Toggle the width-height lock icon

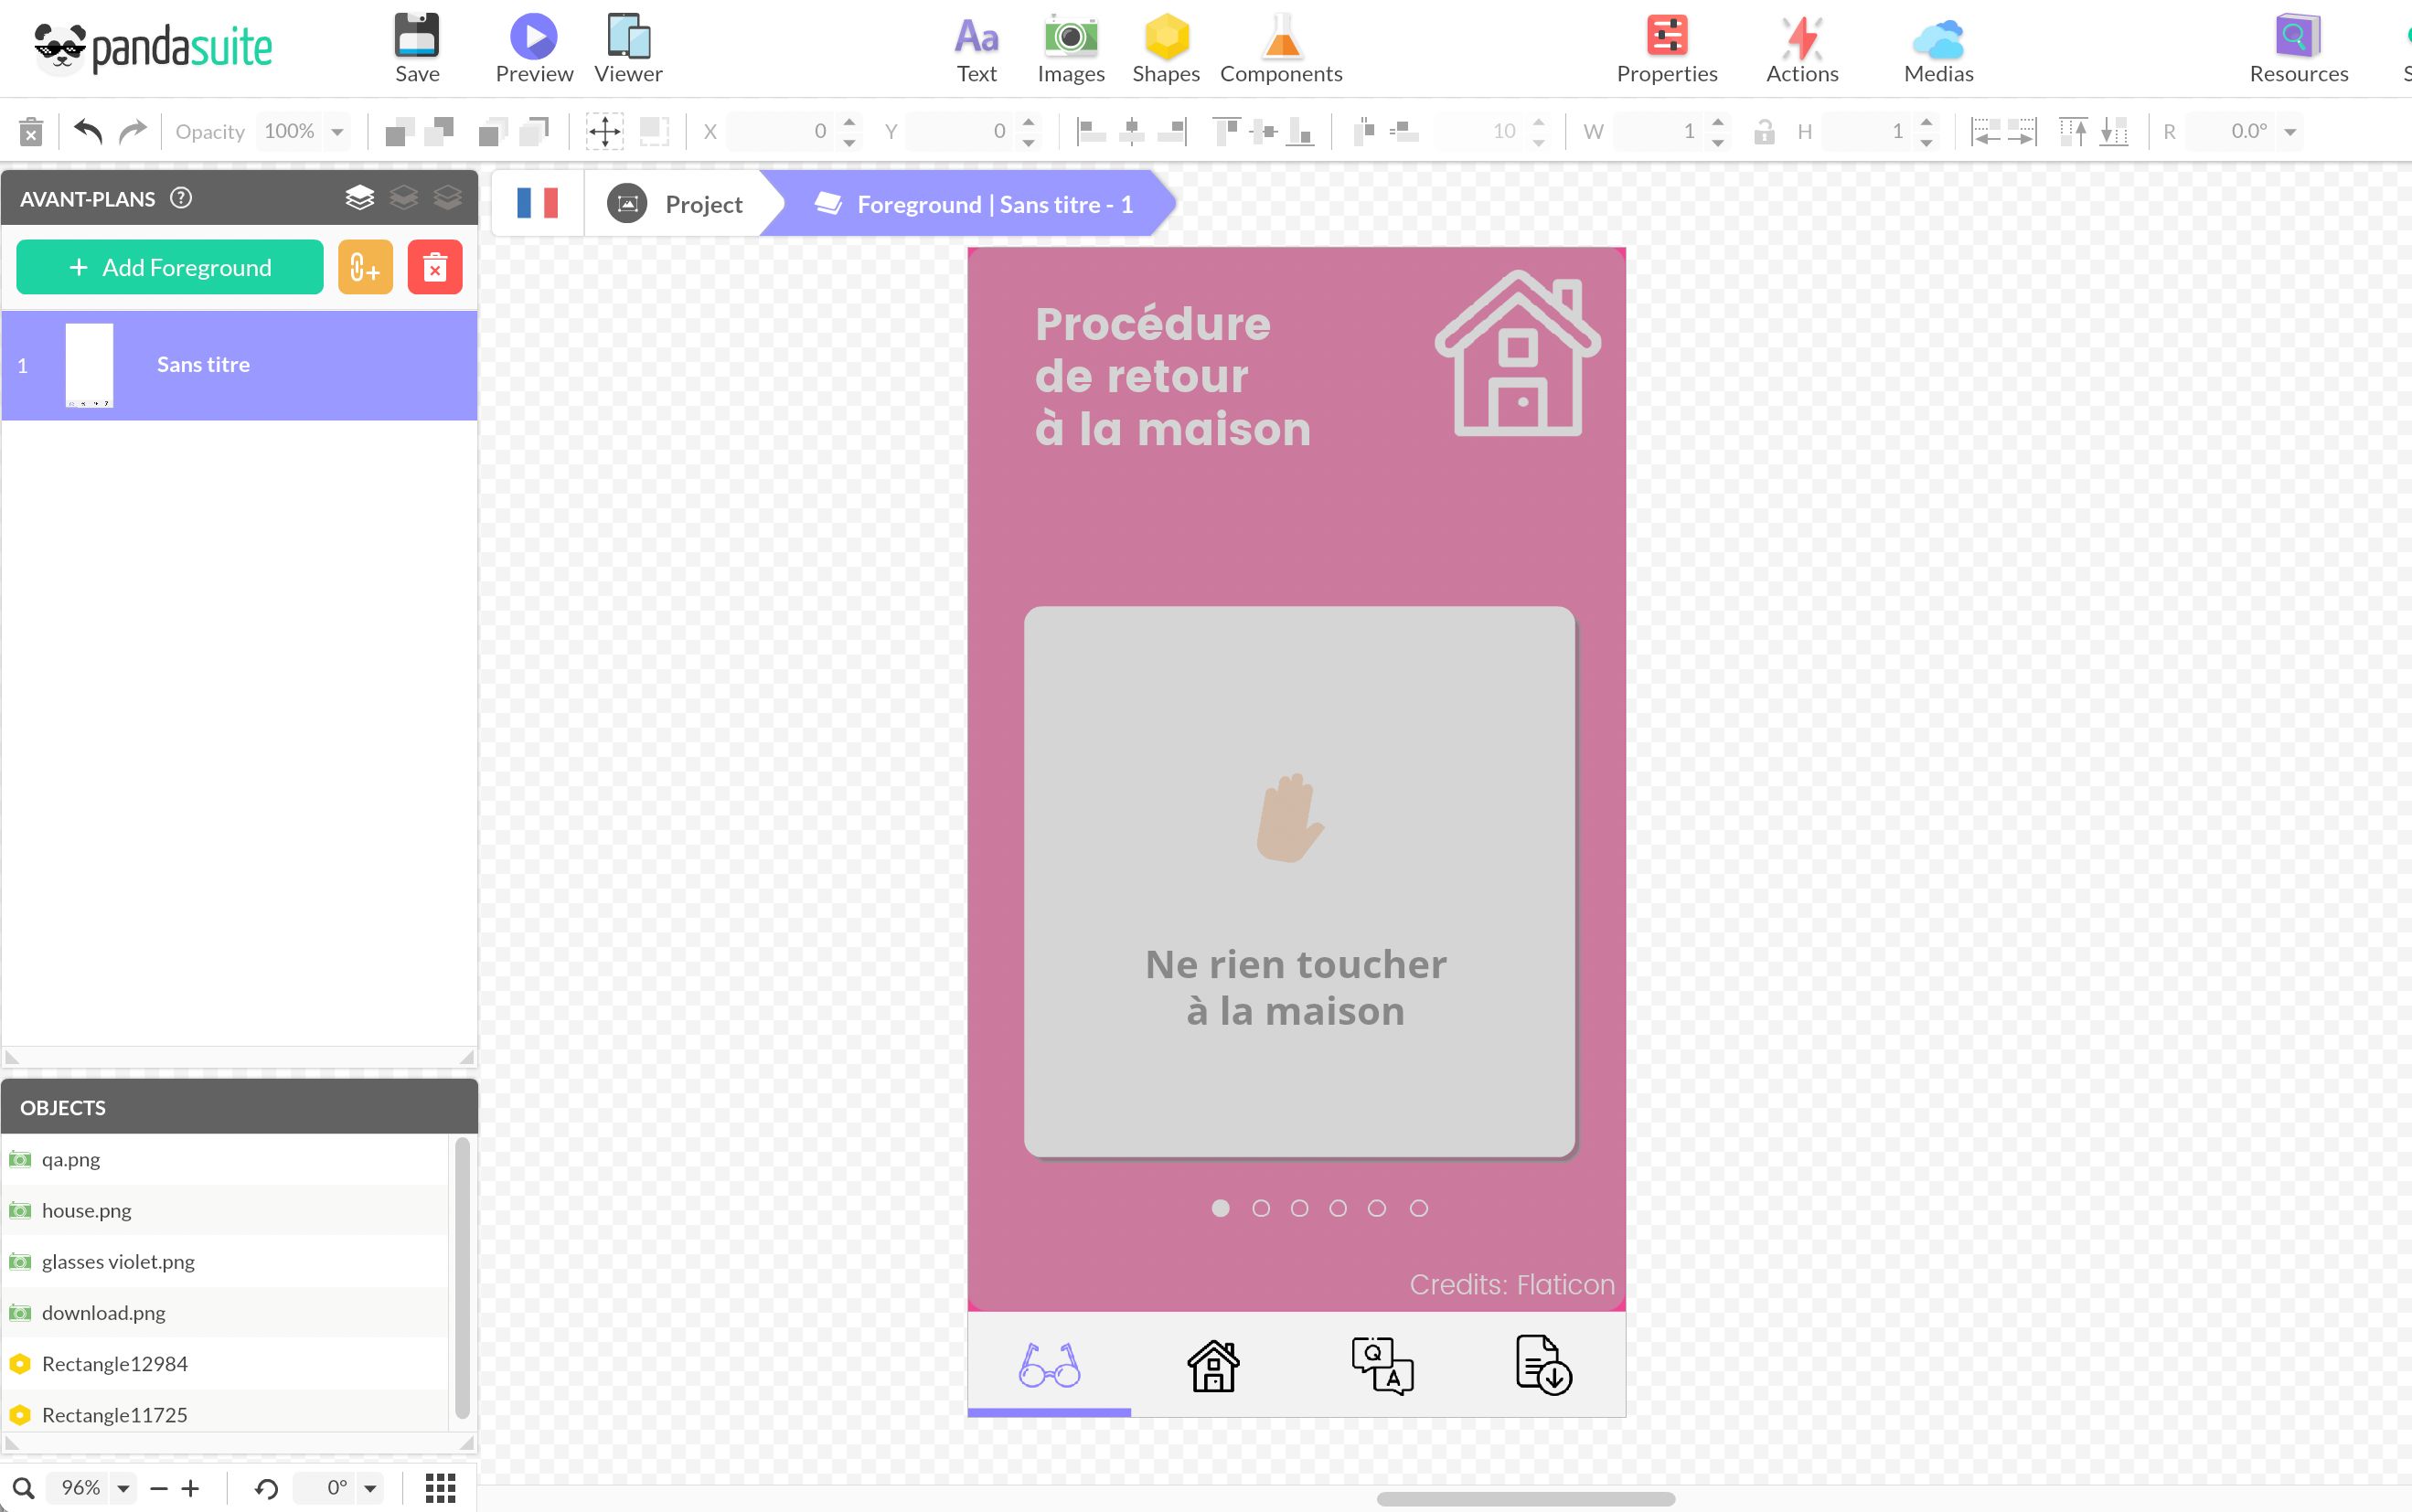click(1763, 131)
